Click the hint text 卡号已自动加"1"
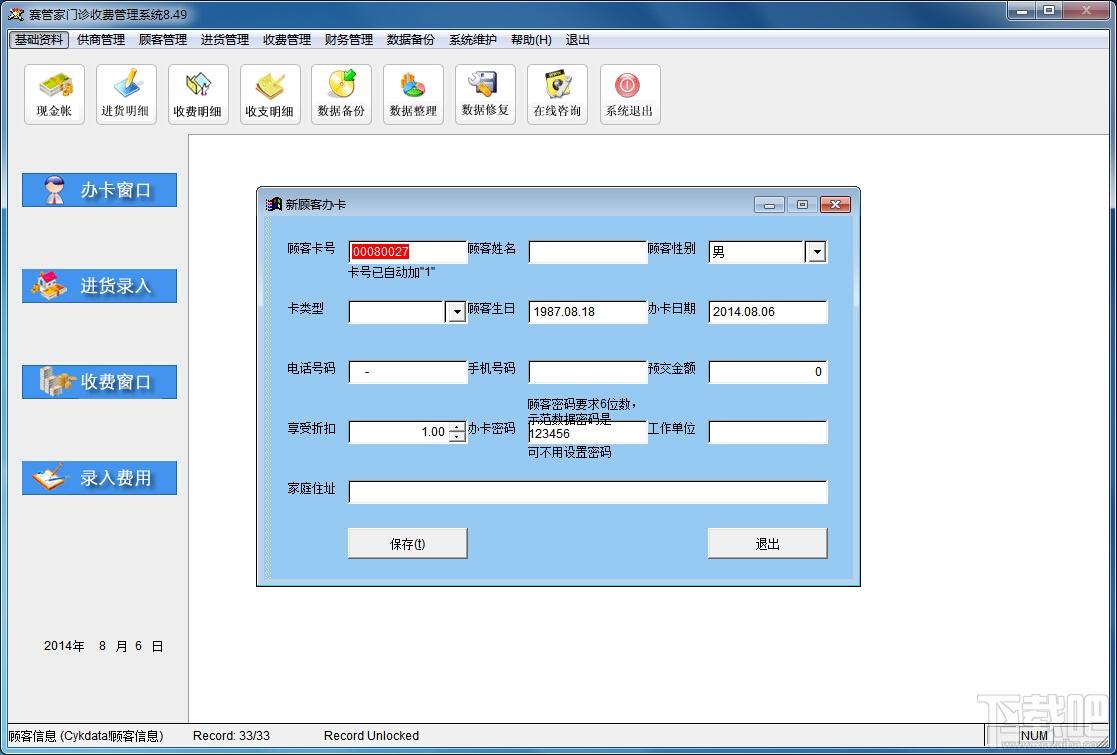 point(392,272)
